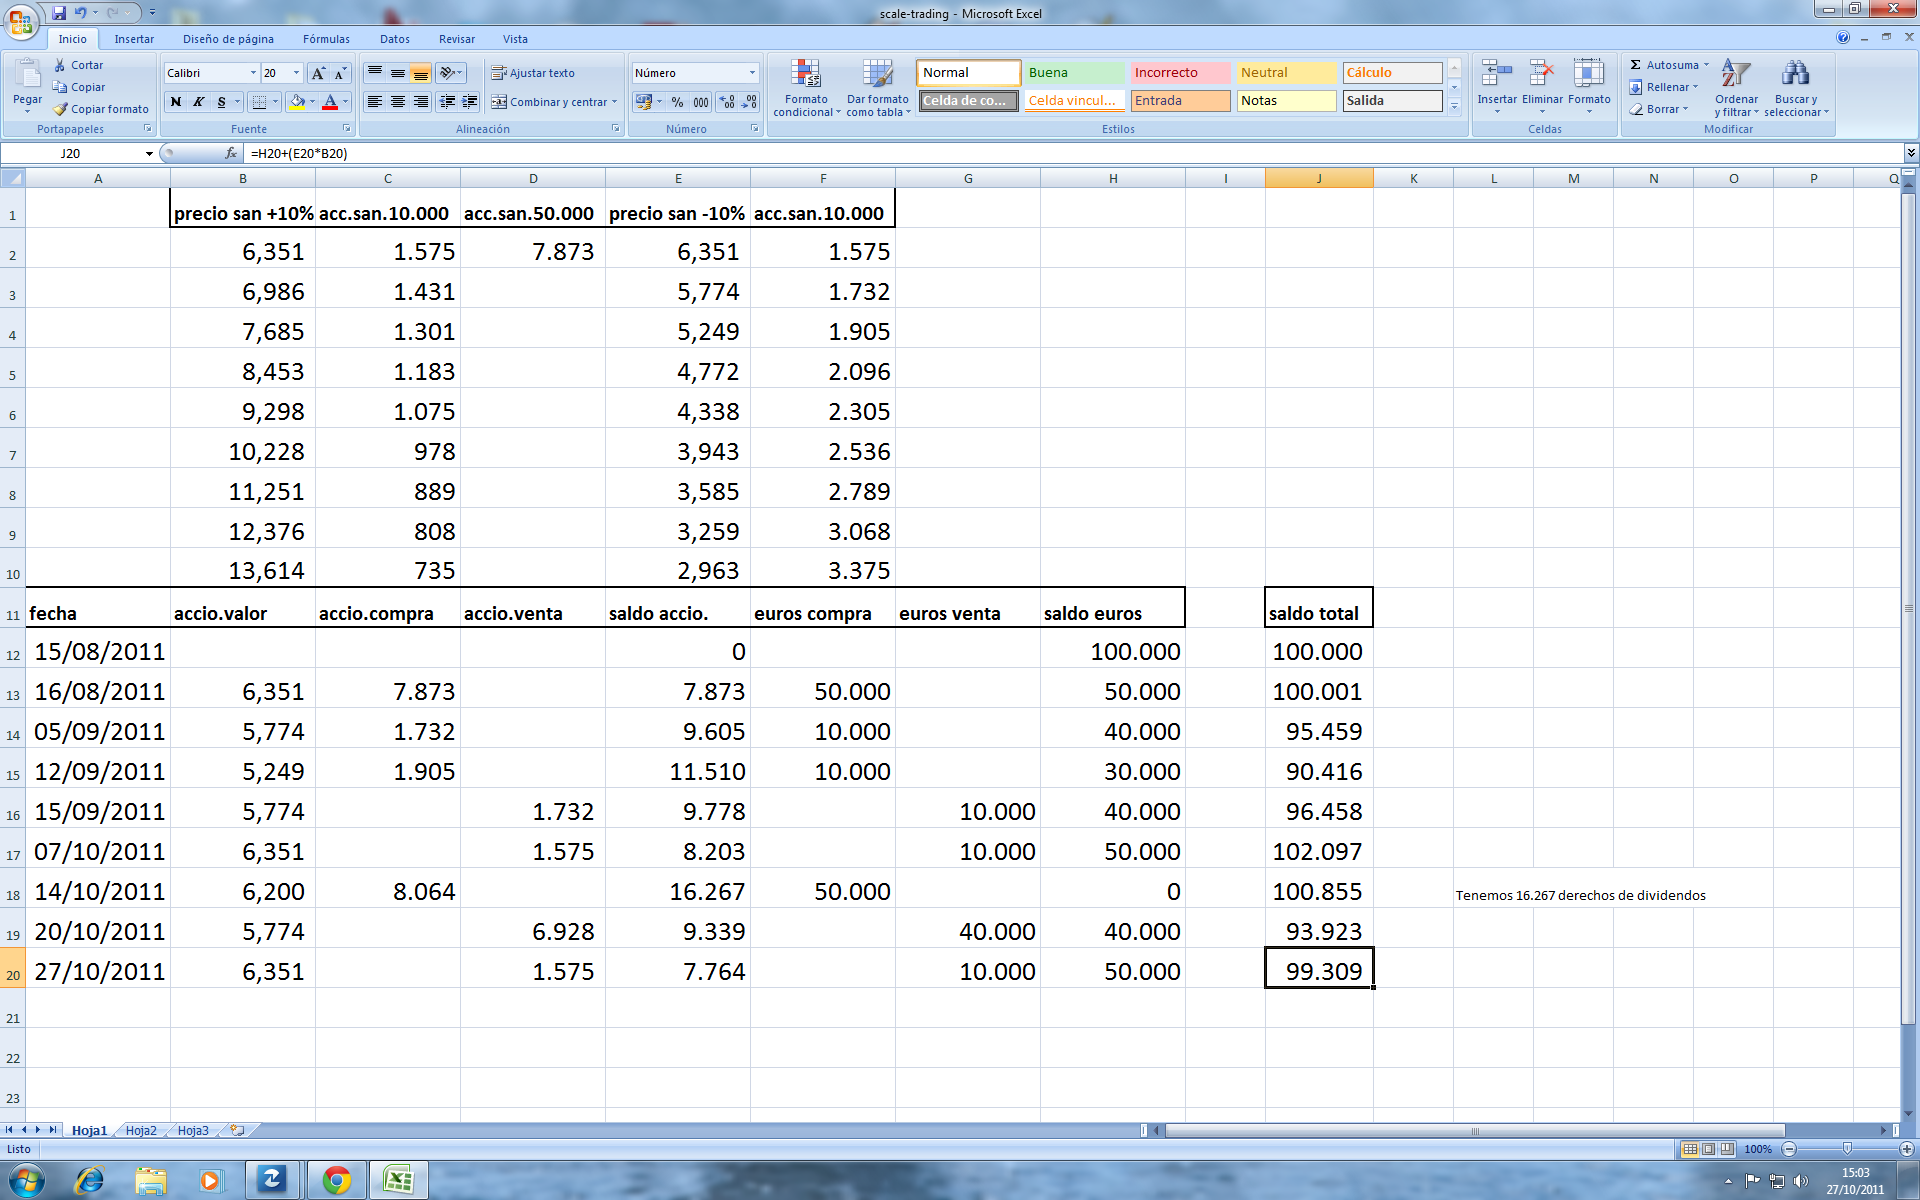This screenshot has width=1920, height=1200.
Task: Click the Copiar formato paintbrush
Action: point(62,109)
